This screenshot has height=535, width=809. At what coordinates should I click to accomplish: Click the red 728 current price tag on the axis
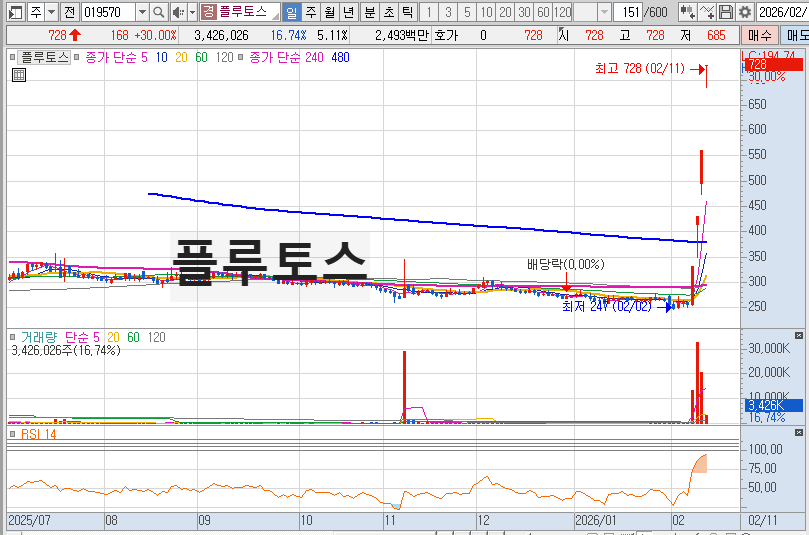point(774,65)
